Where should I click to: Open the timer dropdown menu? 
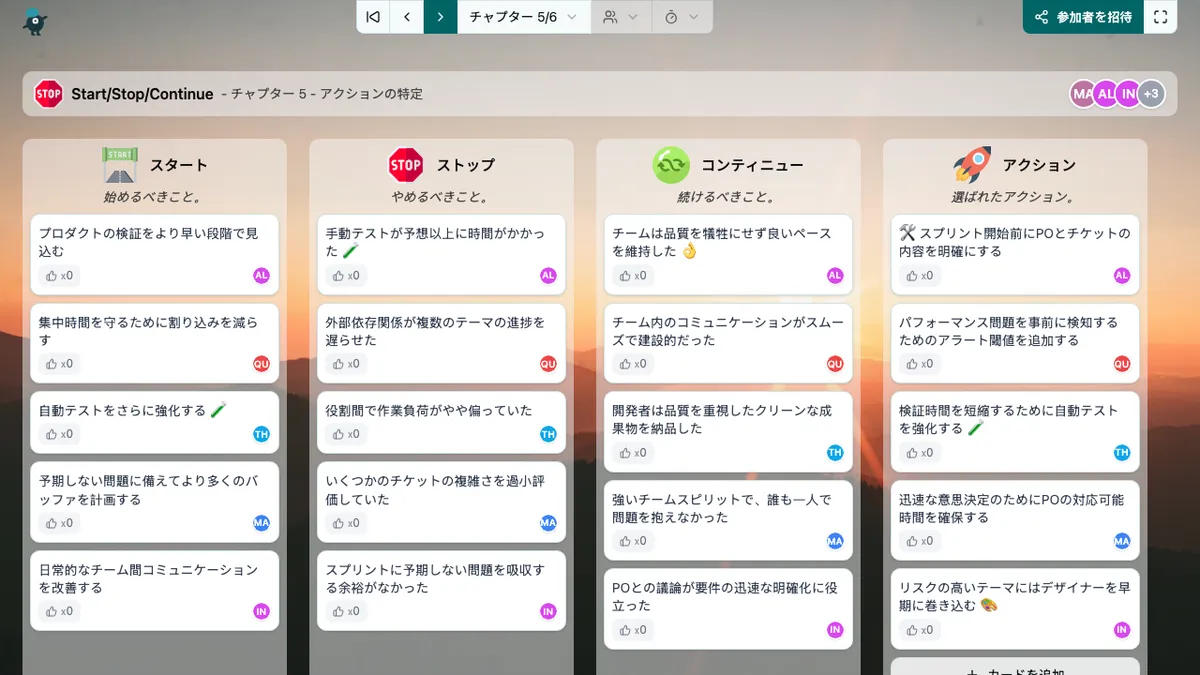pos(682,17)
